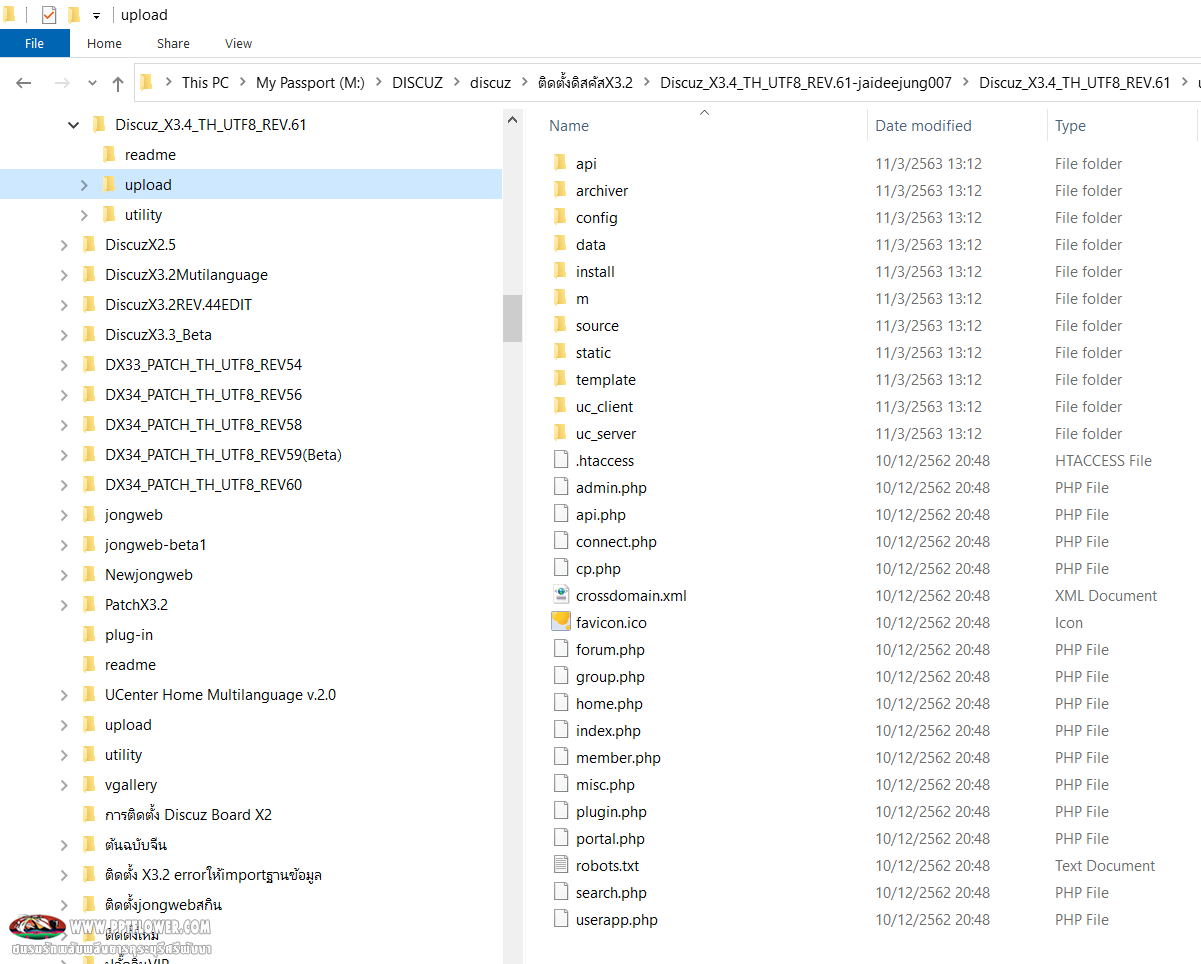
Task: Click the navigation pane scroll up arrow
Action: [512, 120]
